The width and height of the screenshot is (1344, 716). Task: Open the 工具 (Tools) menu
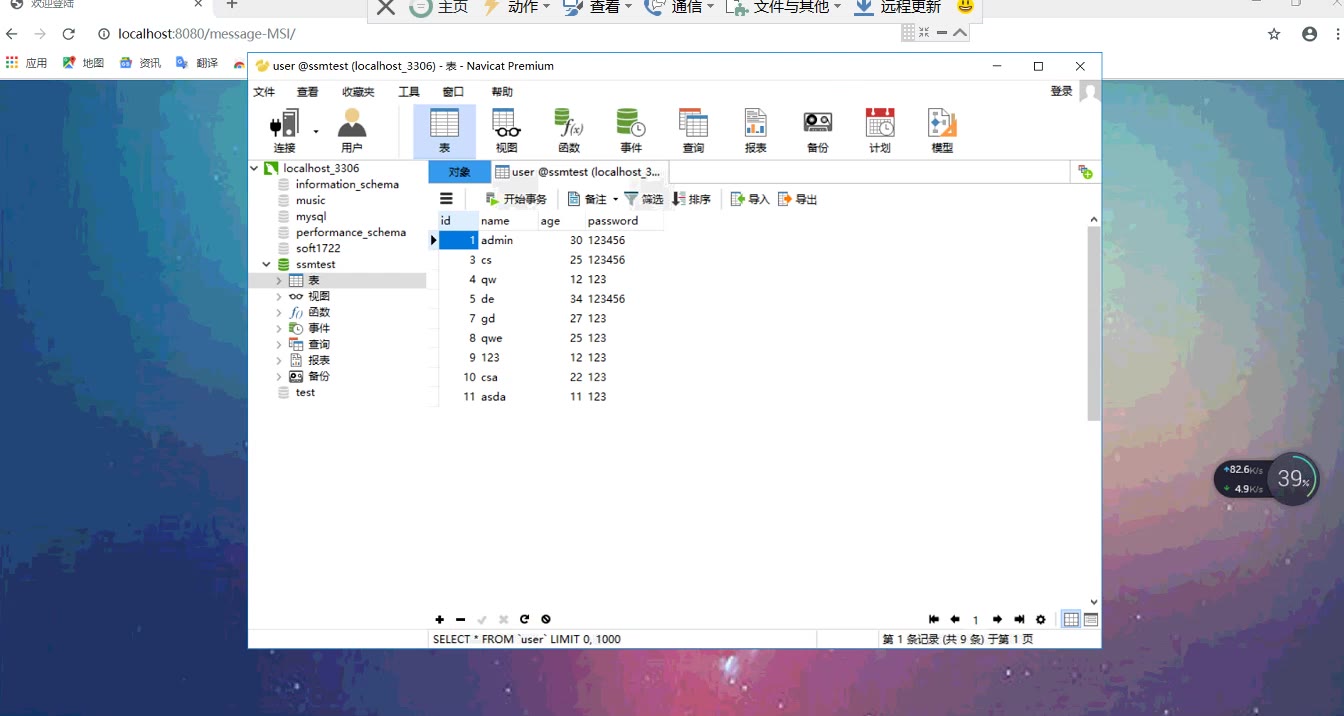tap(409, 92)
